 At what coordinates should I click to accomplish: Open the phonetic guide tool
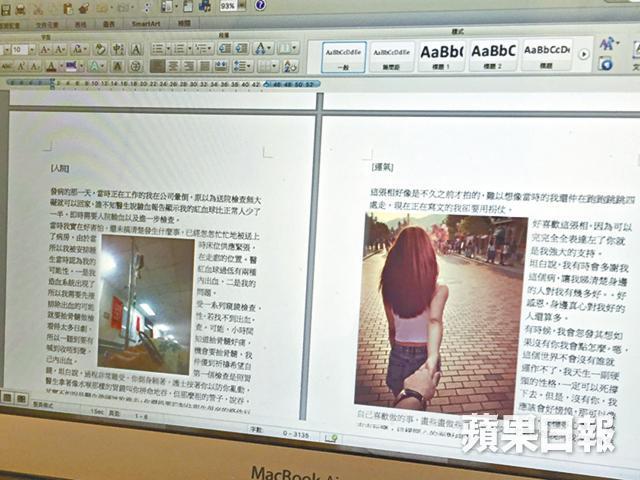tap(118, 49)
